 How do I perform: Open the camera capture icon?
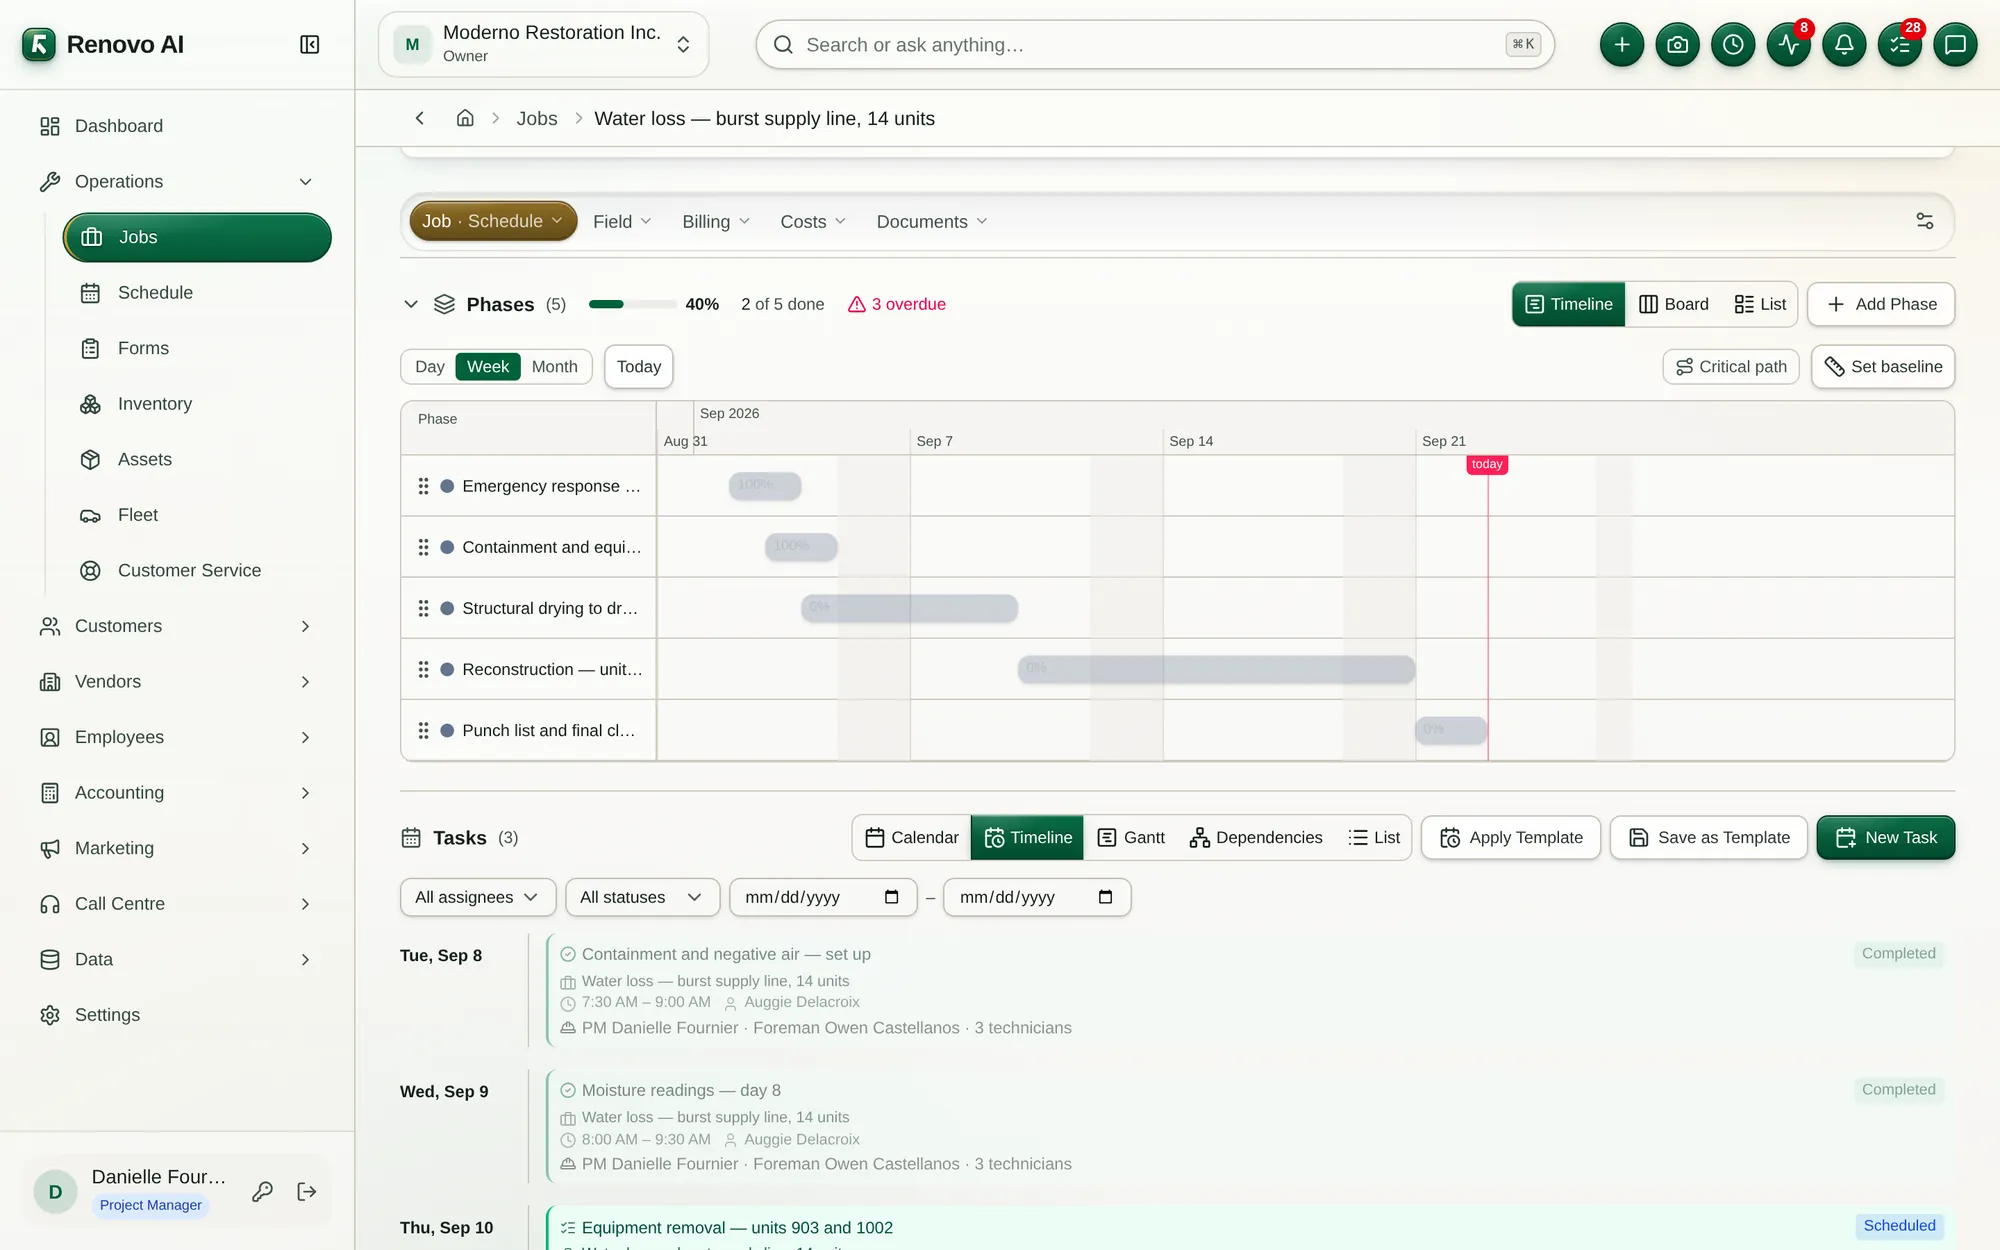pyautogui.click(x=1677, y=45)
